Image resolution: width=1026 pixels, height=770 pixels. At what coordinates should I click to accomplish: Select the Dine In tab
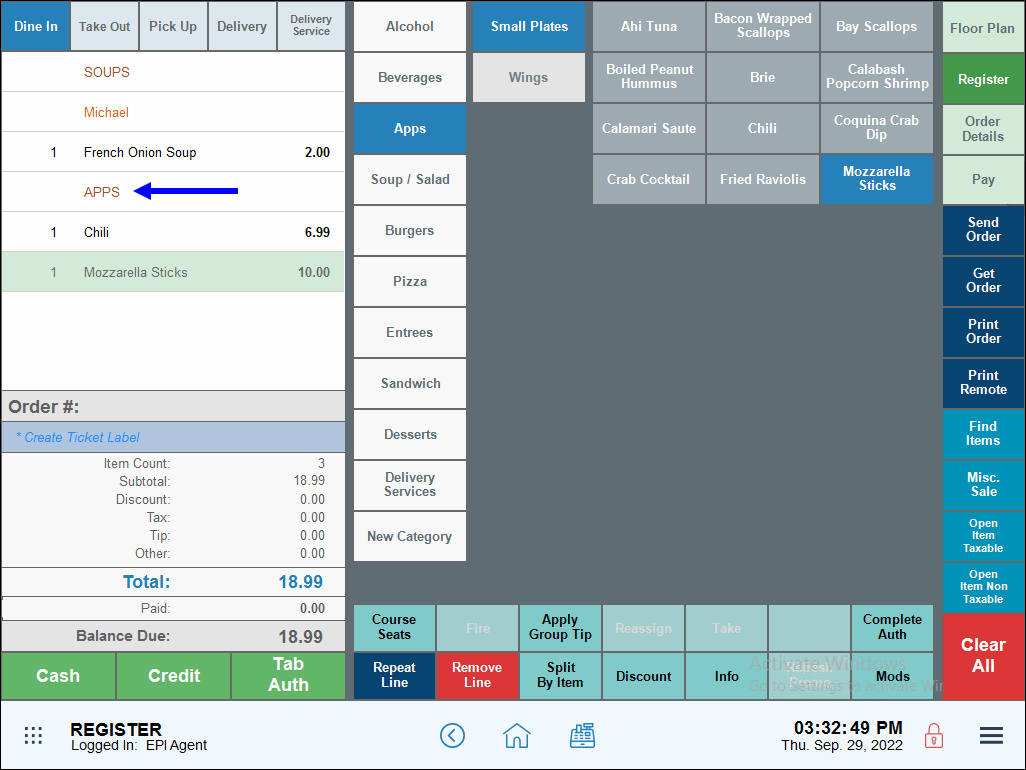36,26
